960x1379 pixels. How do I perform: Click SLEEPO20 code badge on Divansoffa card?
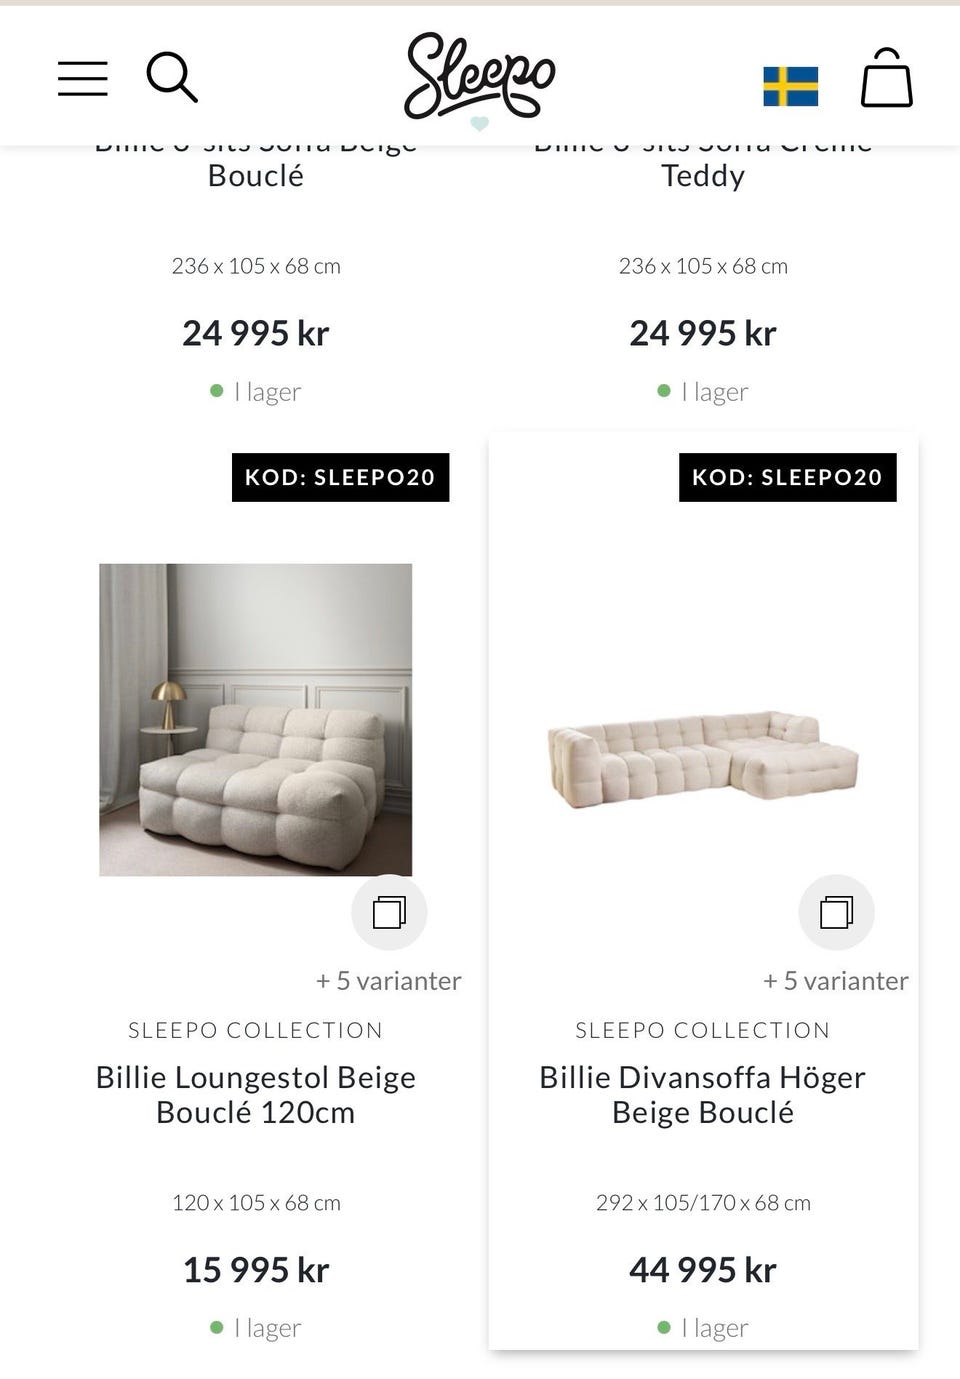787,477
